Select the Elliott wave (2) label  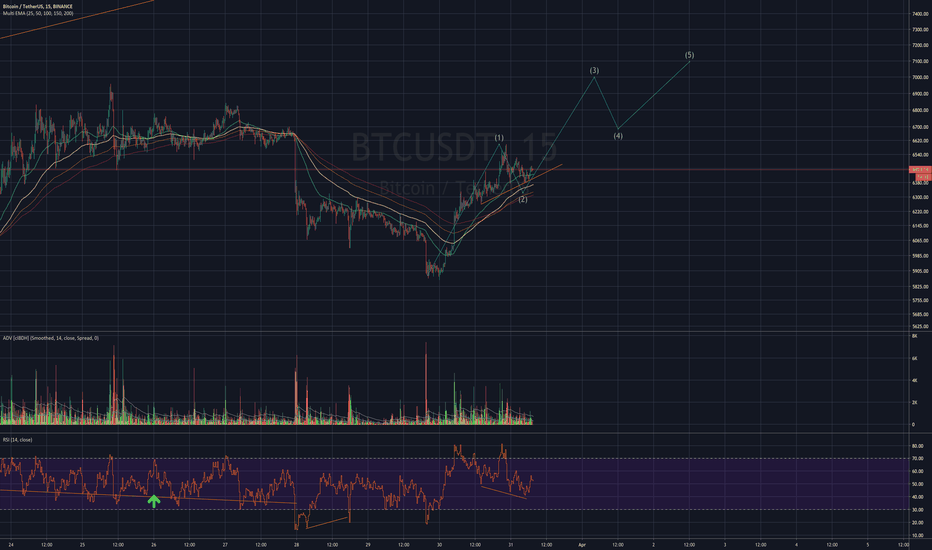[x=522, y=200]
